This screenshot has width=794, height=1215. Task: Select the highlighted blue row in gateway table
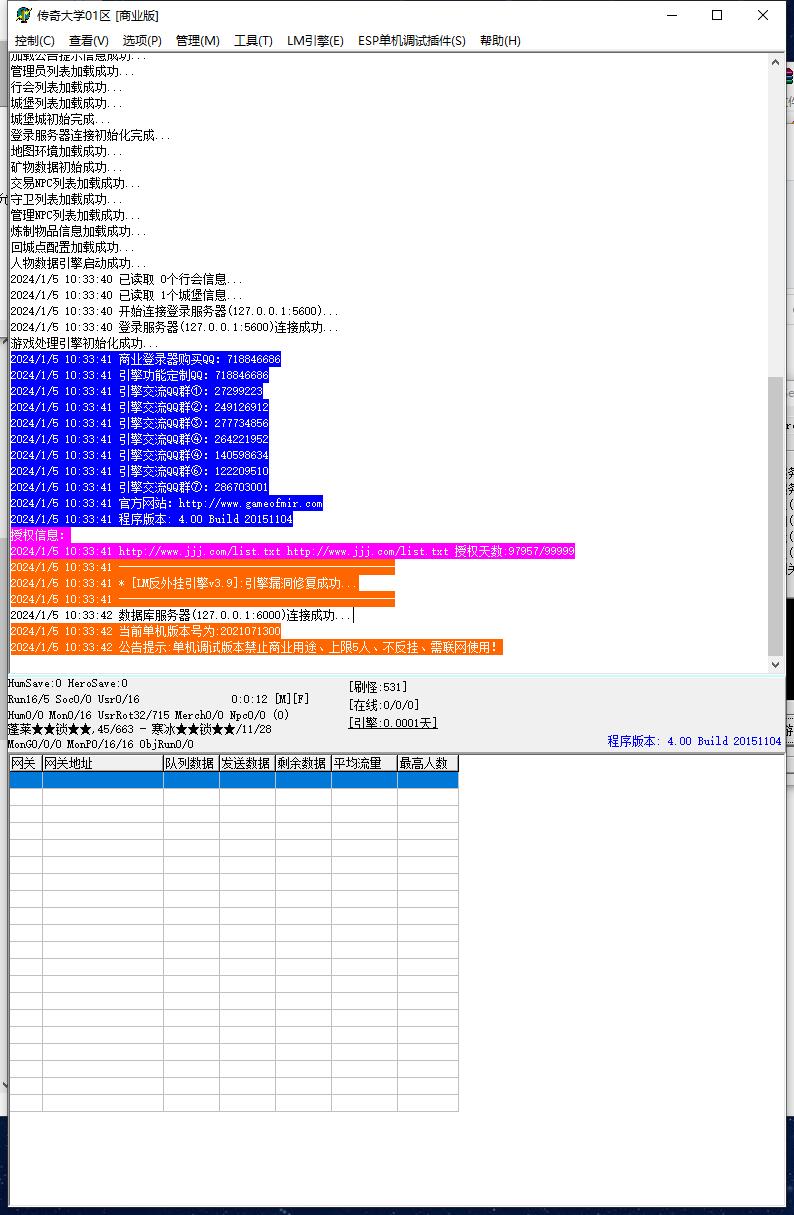click(x=234, y=780)
